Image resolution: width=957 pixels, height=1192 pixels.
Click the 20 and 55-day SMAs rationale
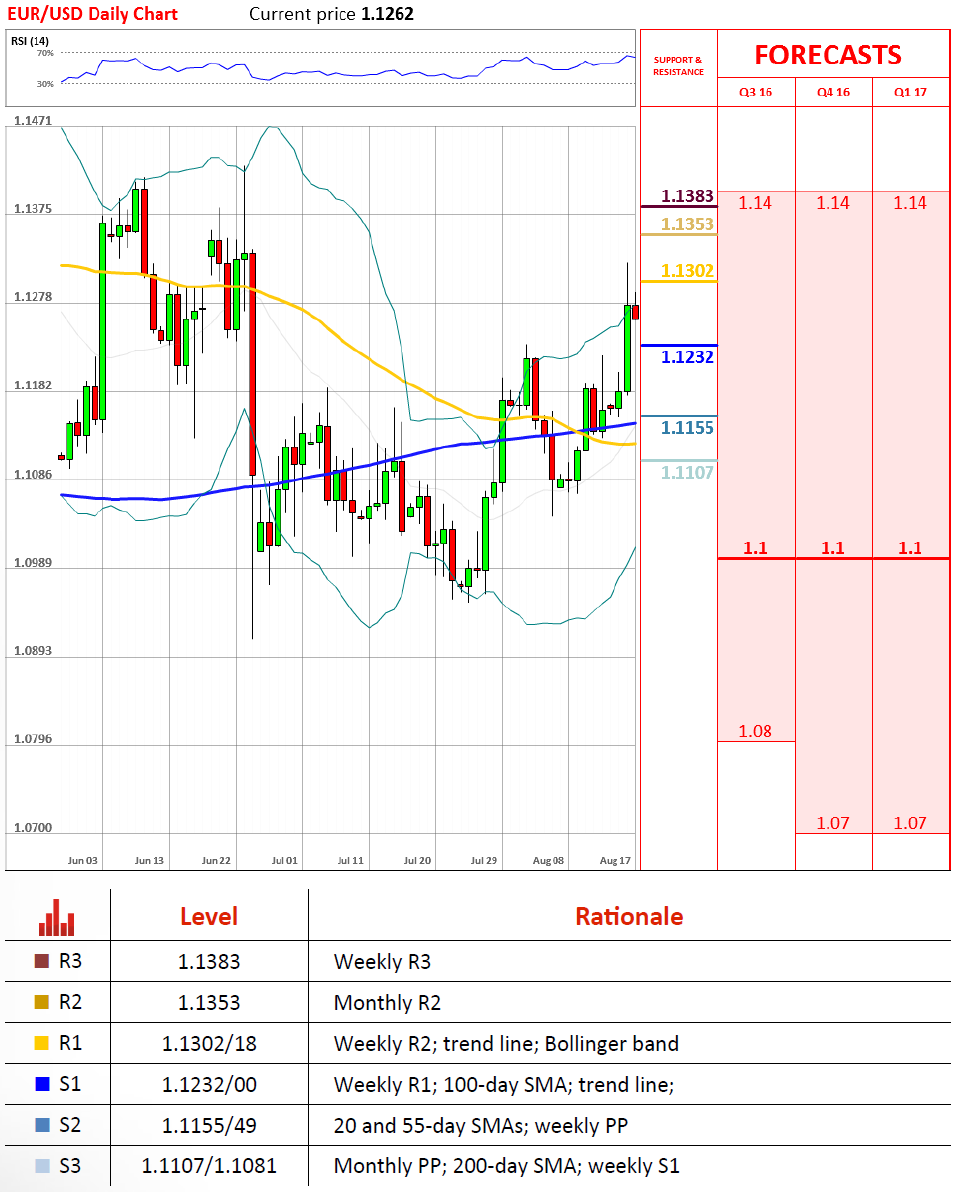[481, 1126]
